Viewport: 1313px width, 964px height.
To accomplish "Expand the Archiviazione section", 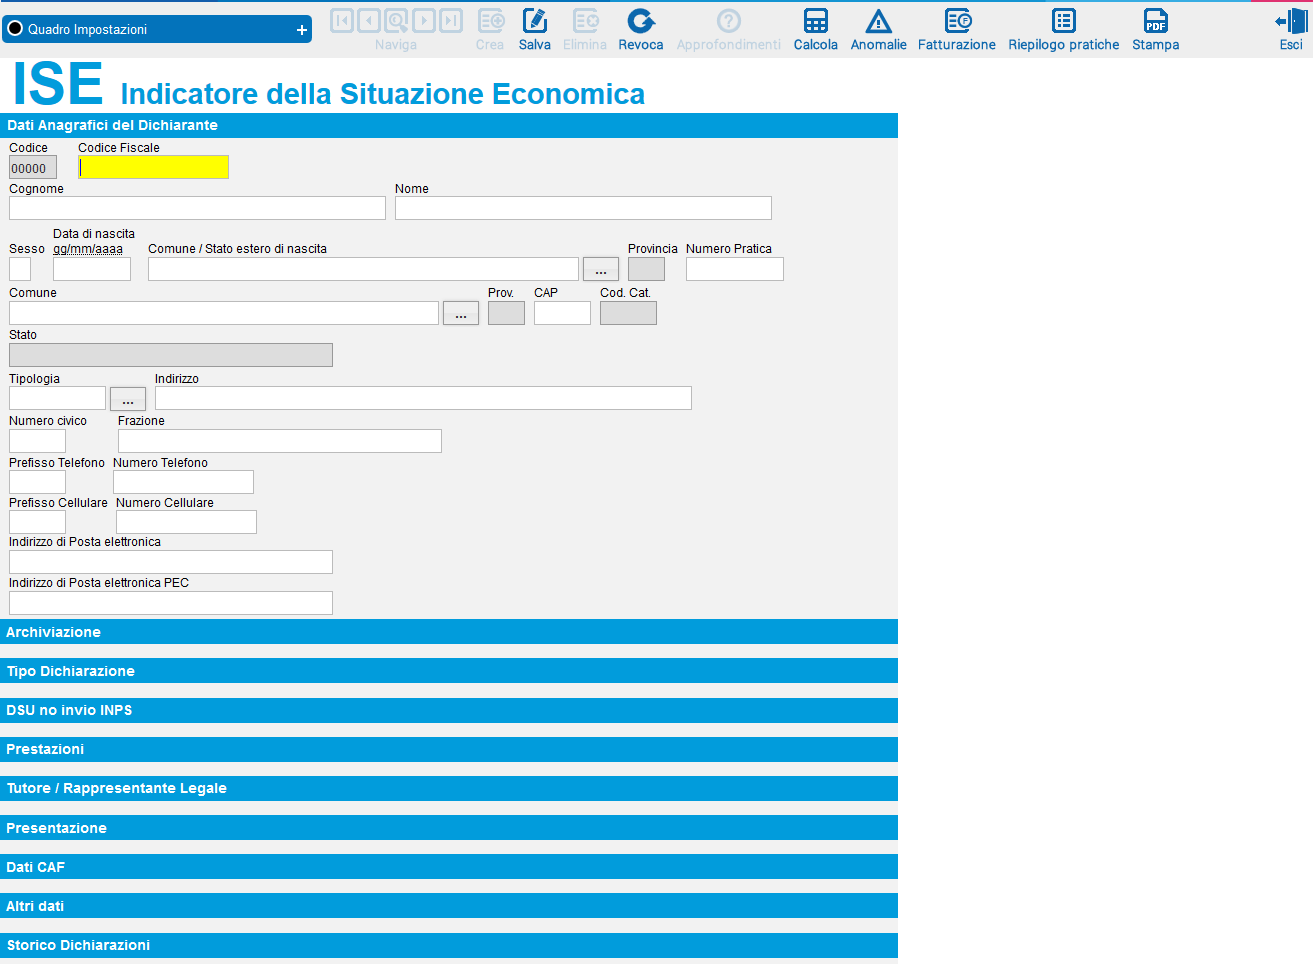I will [449, 632].
